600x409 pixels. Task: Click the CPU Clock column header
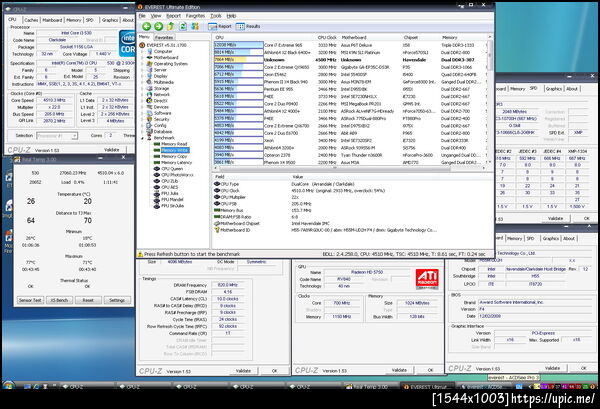(327, 37)
